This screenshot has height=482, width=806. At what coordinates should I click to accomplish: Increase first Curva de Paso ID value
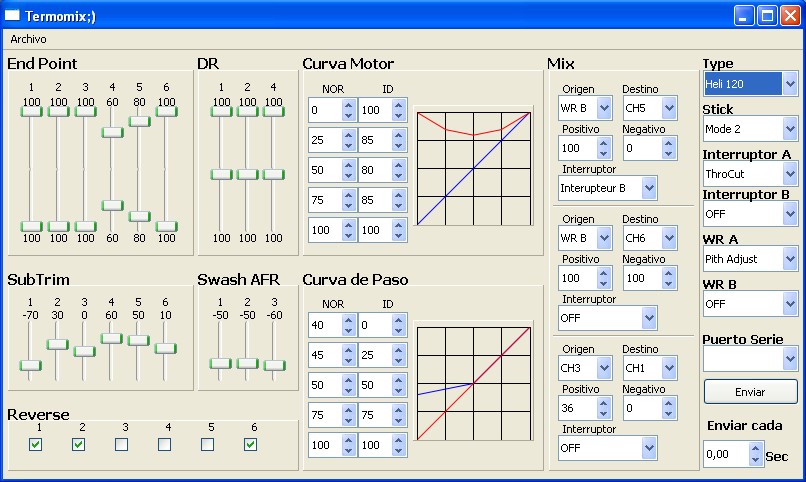coord(398,320)
